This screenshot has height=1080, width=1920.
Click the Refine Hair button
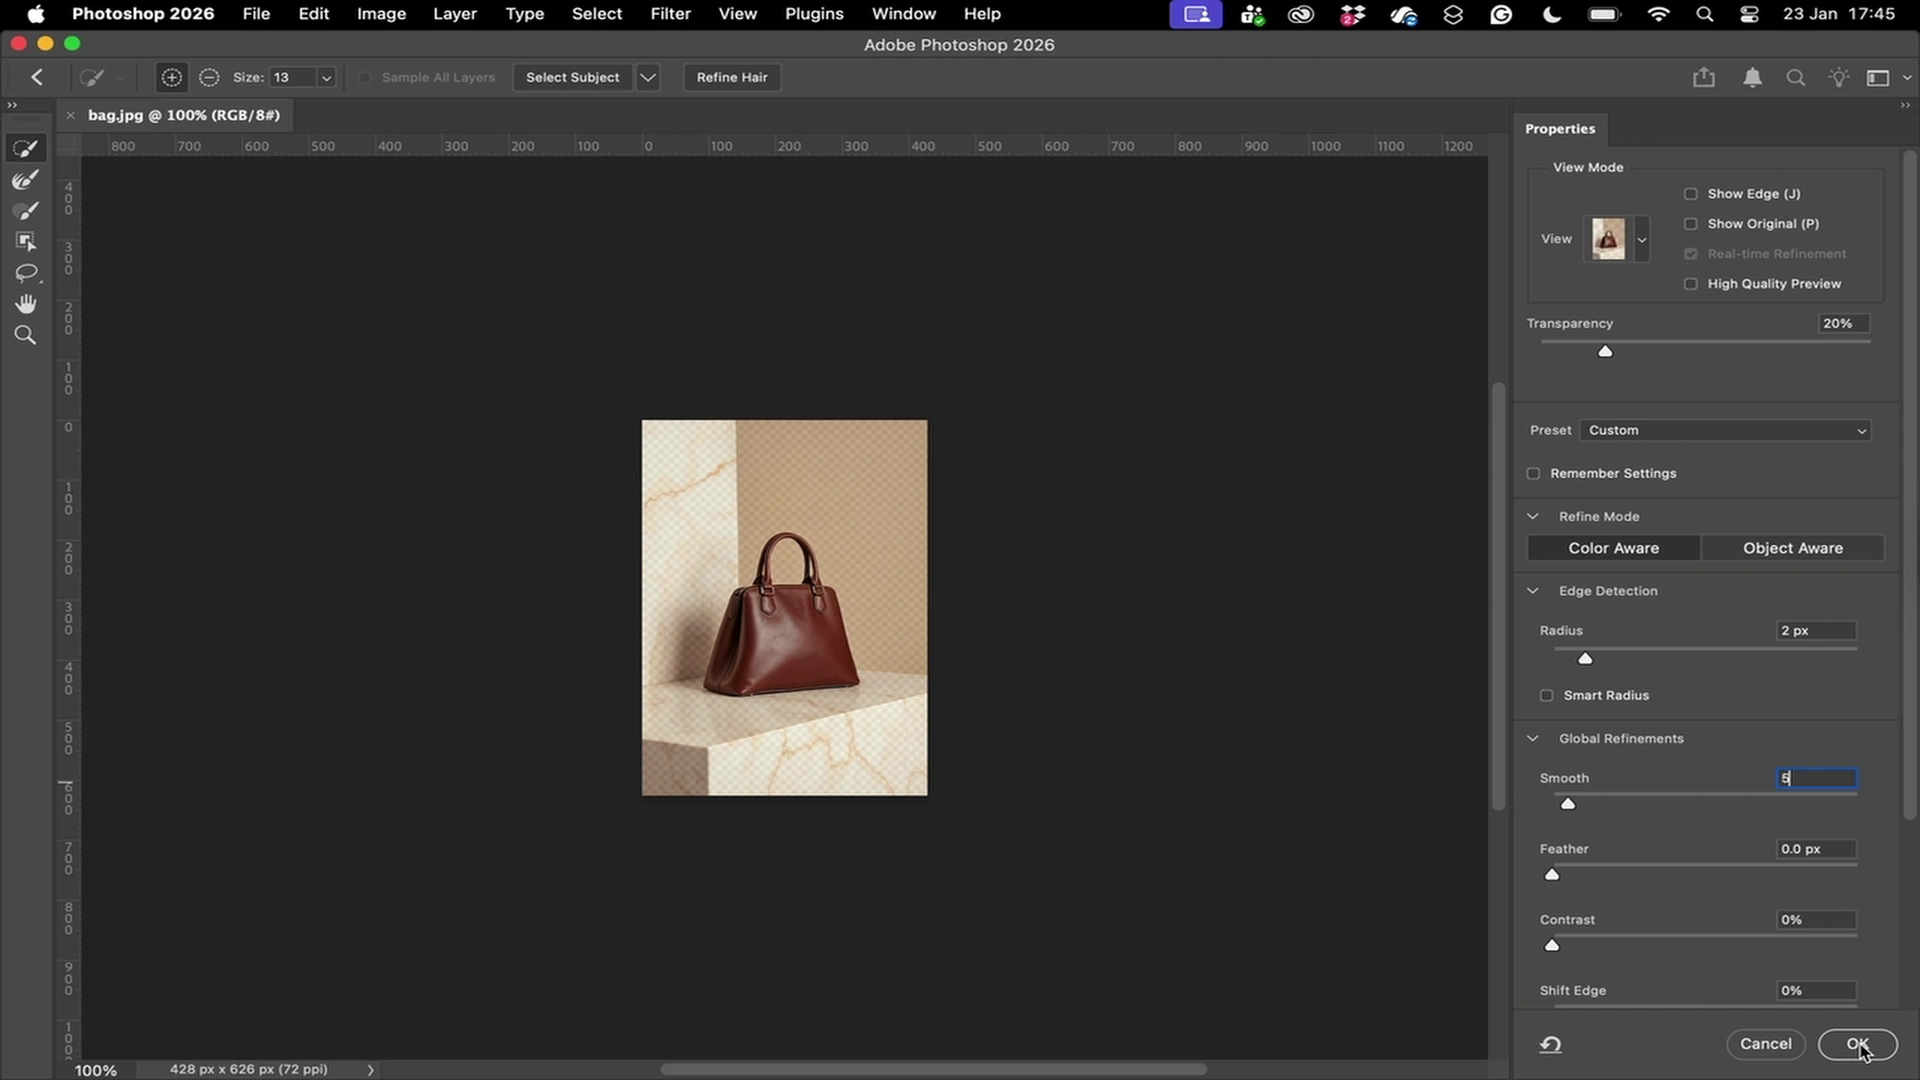[732, 77]
